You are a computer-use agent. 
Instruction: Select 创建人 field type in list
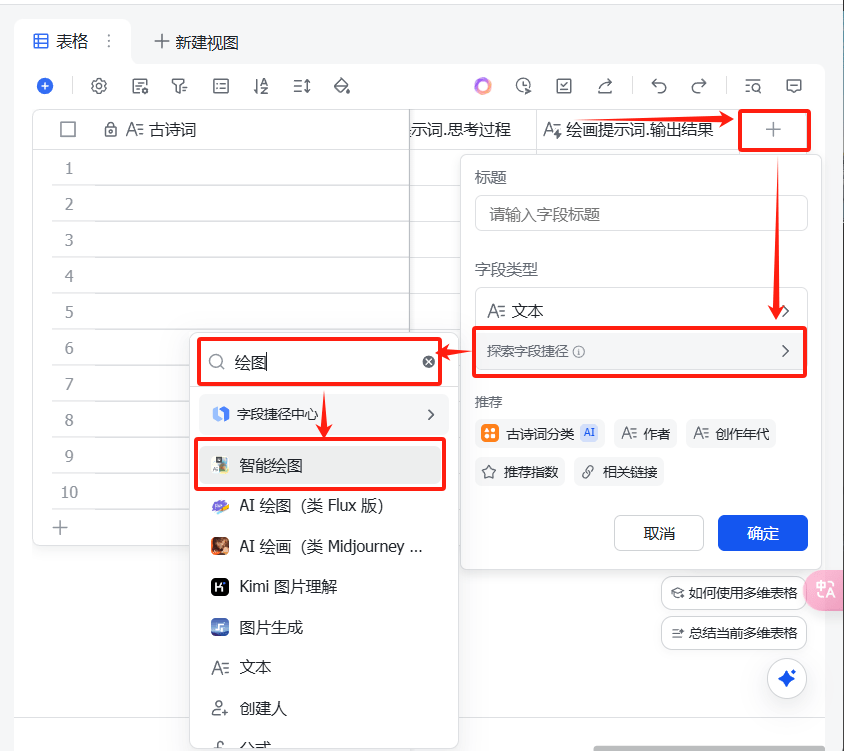[323, 708]
